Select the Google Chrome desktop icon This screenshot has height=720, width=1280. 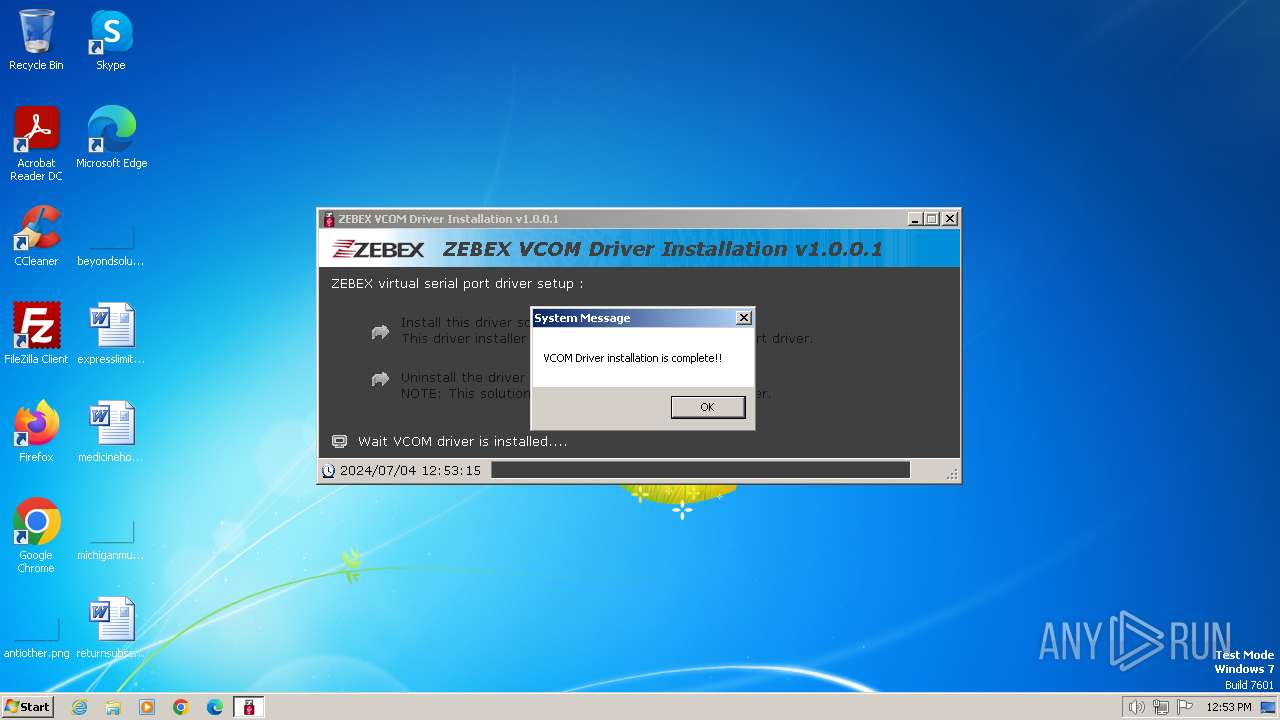[36, 536]
